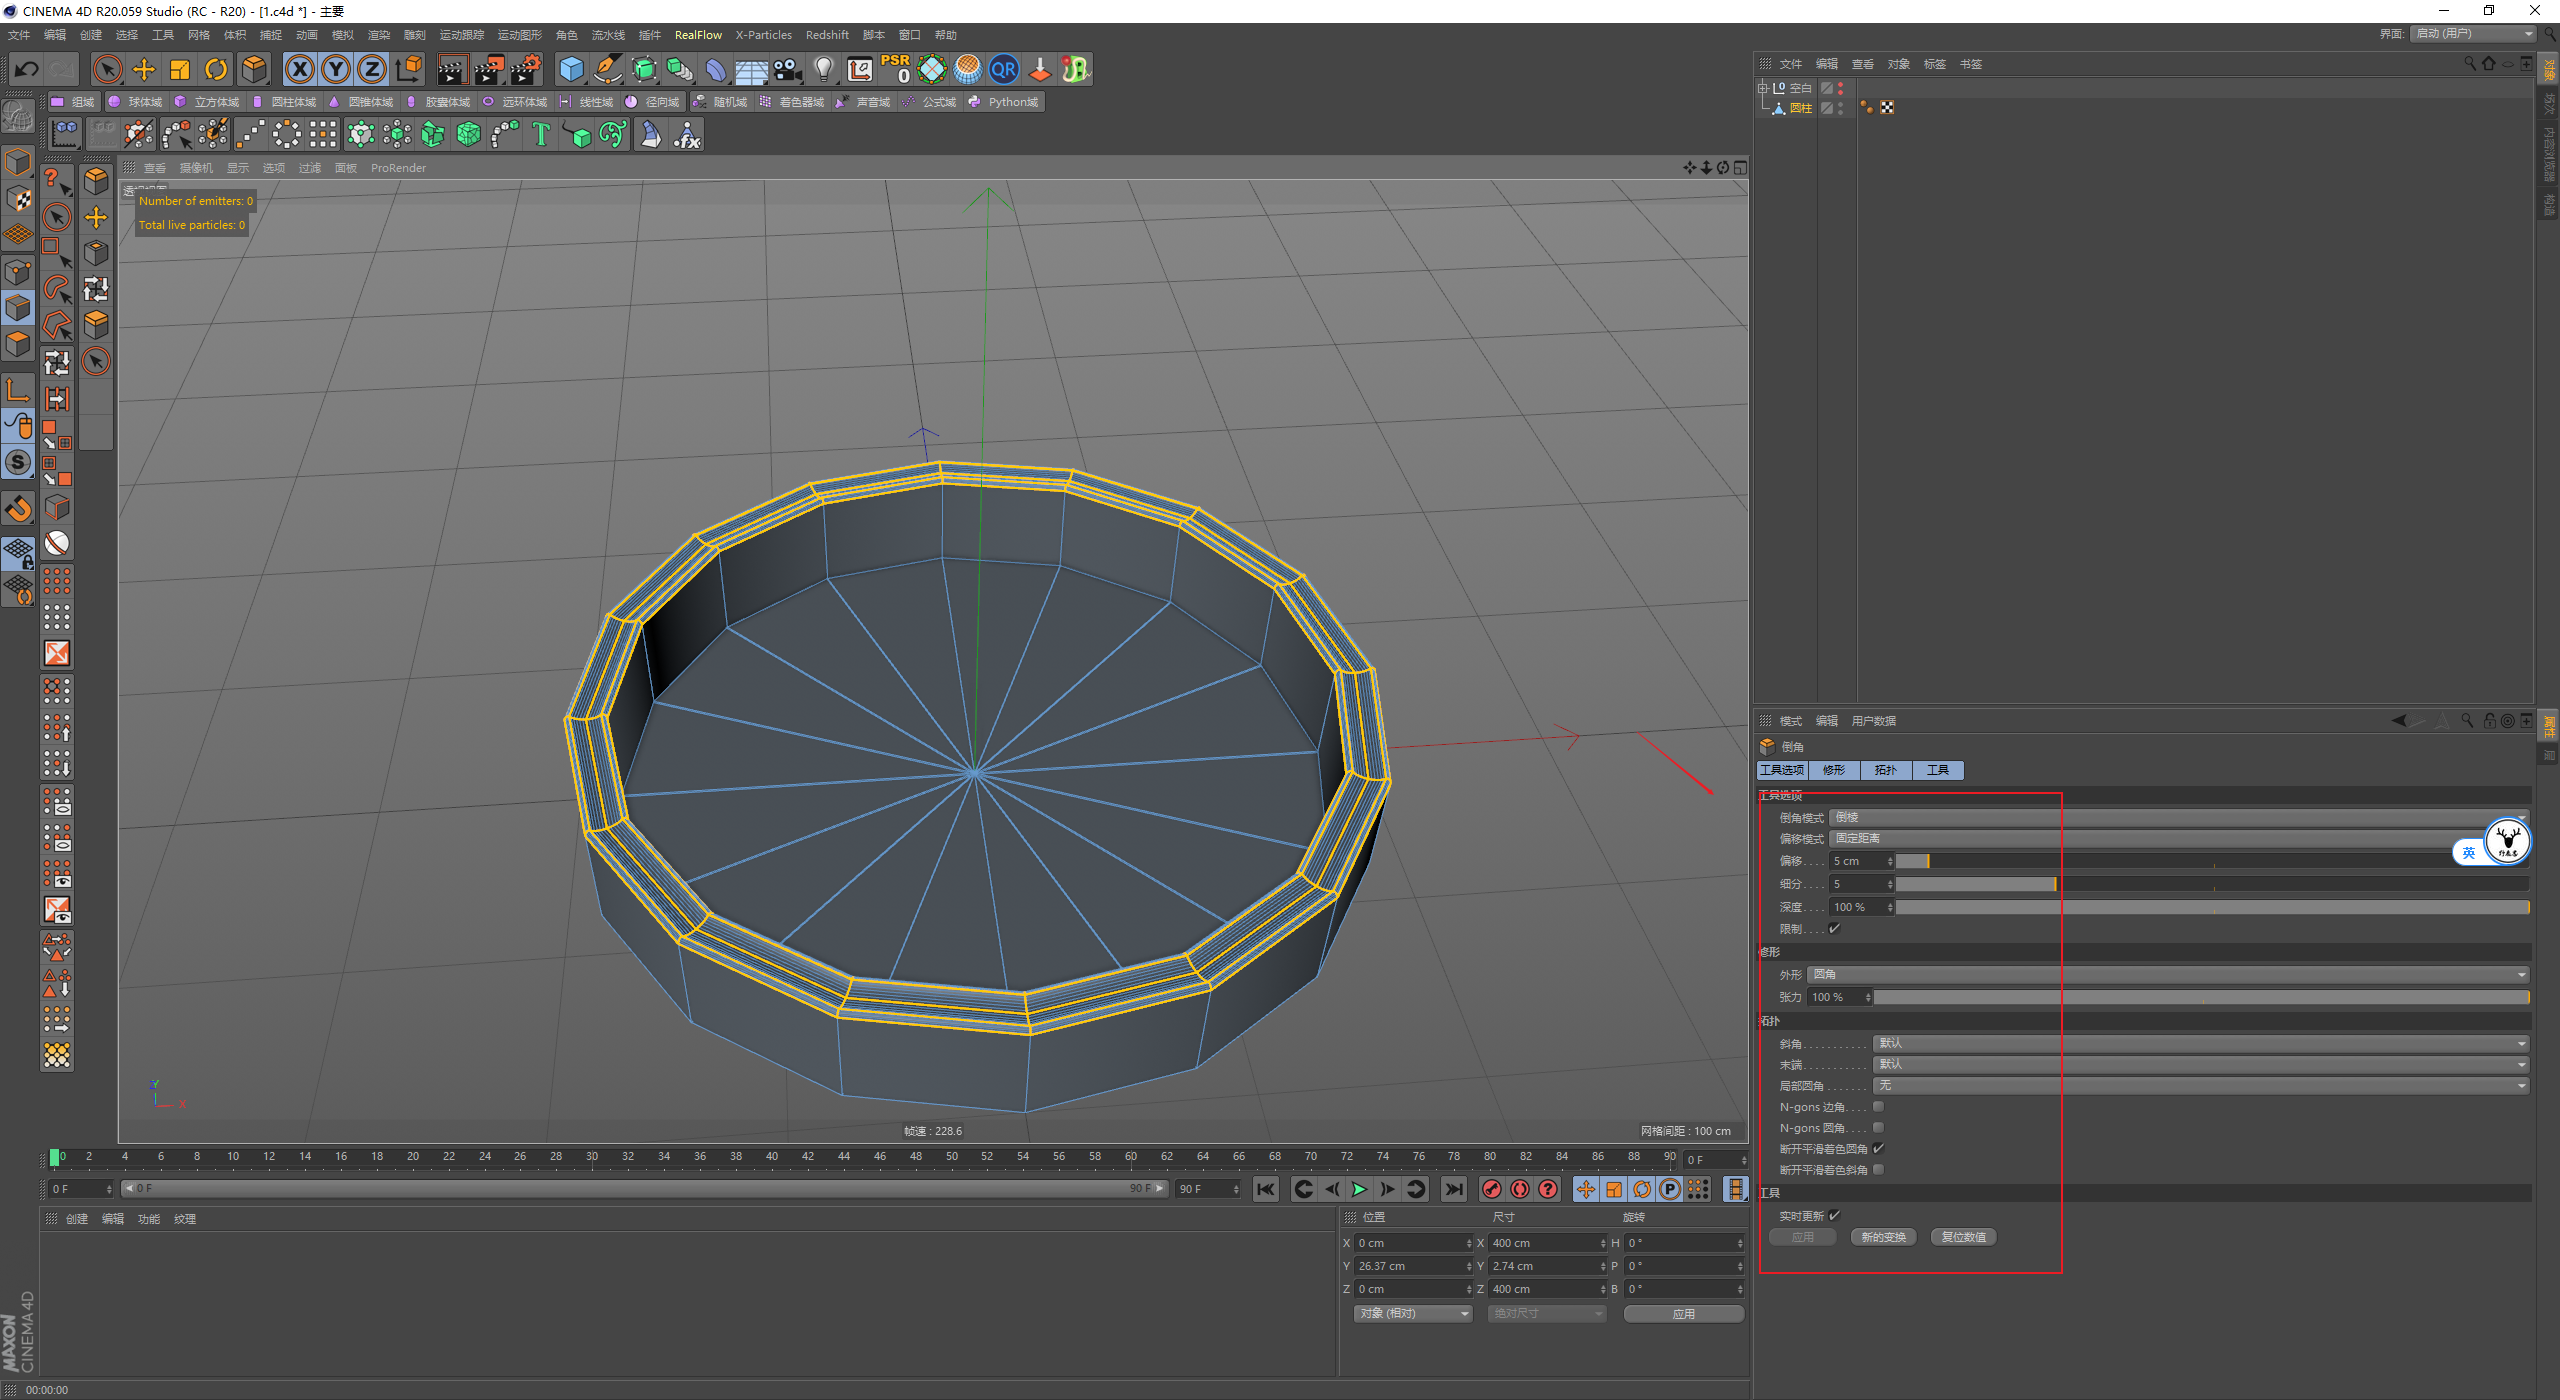Select the Scale tool in top toolbar

click(180, 69)
